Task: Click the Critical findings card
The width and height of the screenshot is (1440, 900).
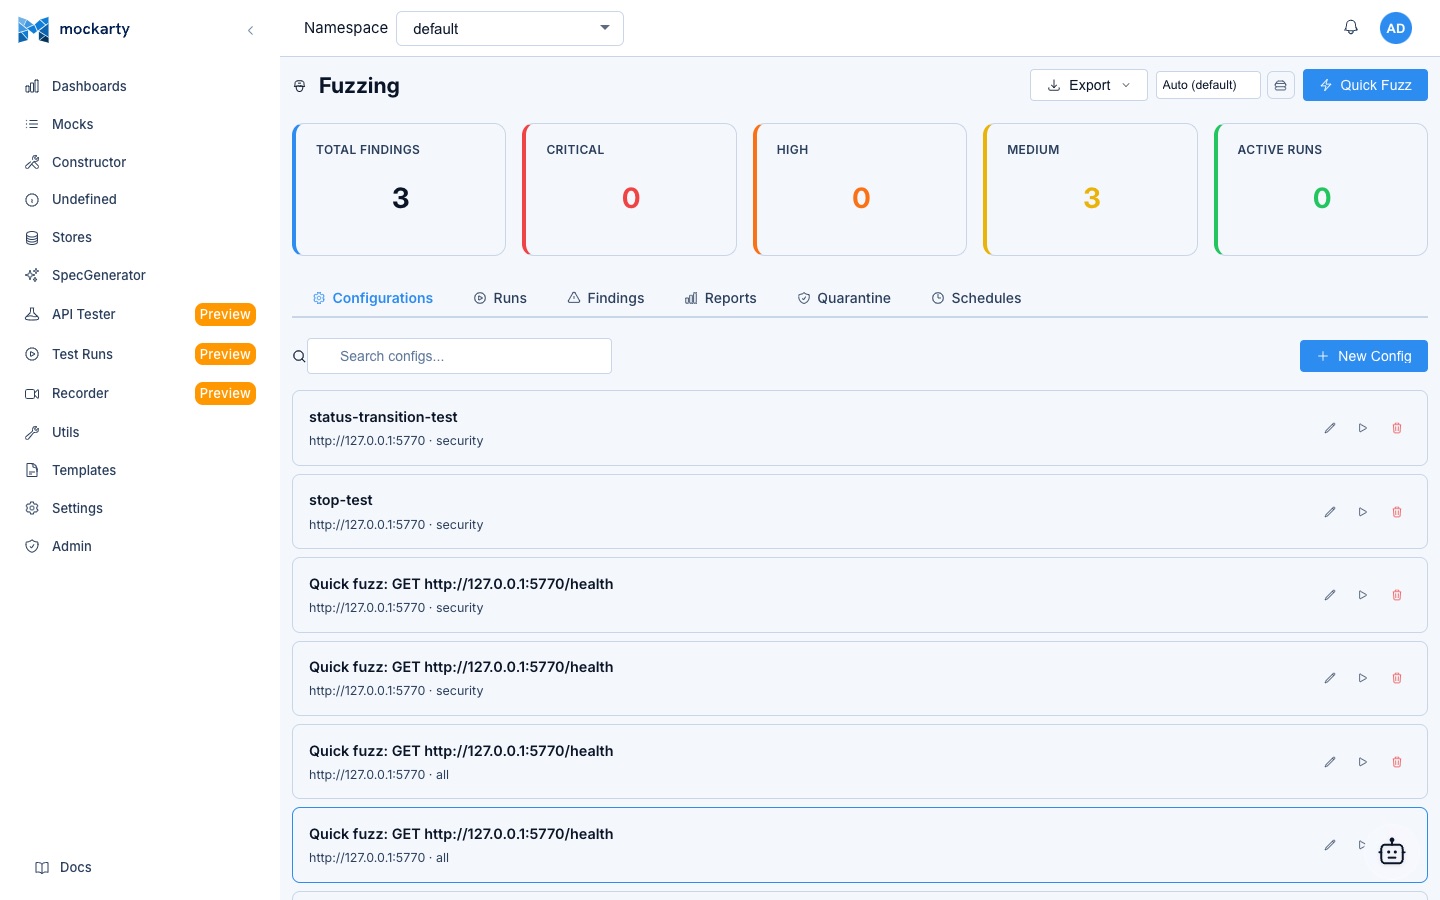Action: click(x=629, y=190)
